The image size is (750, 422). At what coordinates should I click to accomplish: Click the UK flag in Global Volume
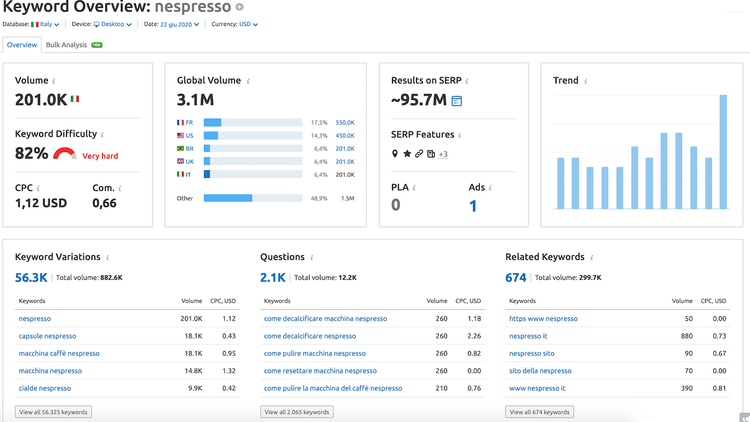click(x=180, y=161)
